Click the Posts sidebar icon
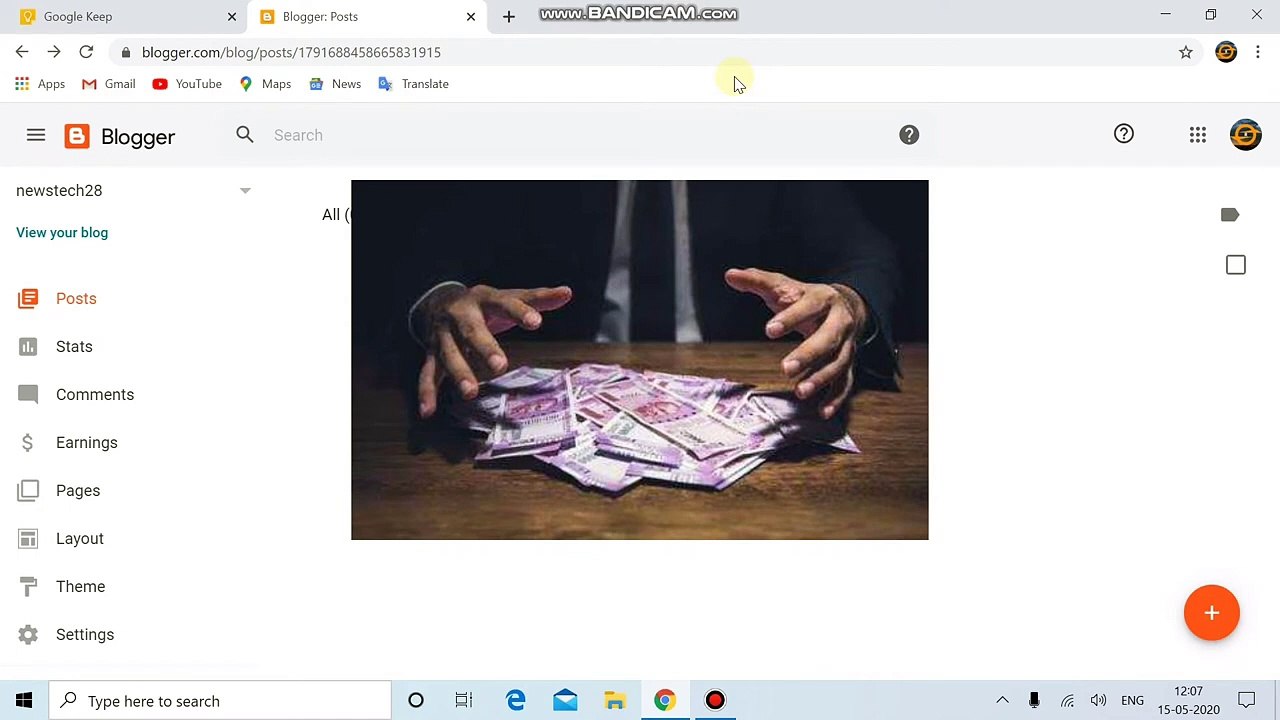 tap(28, 298)
